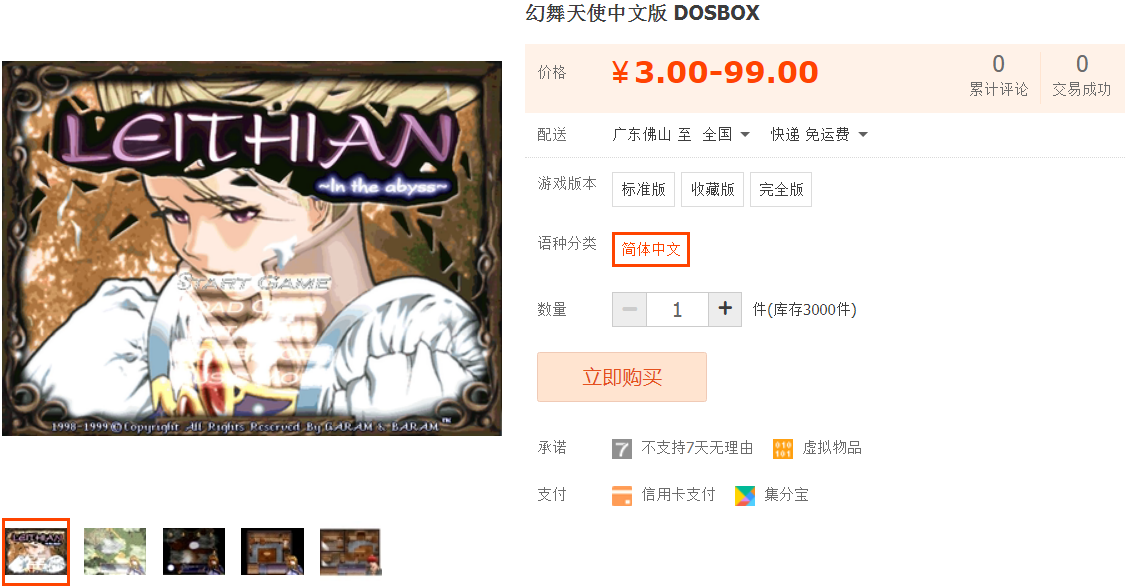Select the 完全版 game version option
The height and width of the screenshot is (588, 1127).
click(781, 189)
